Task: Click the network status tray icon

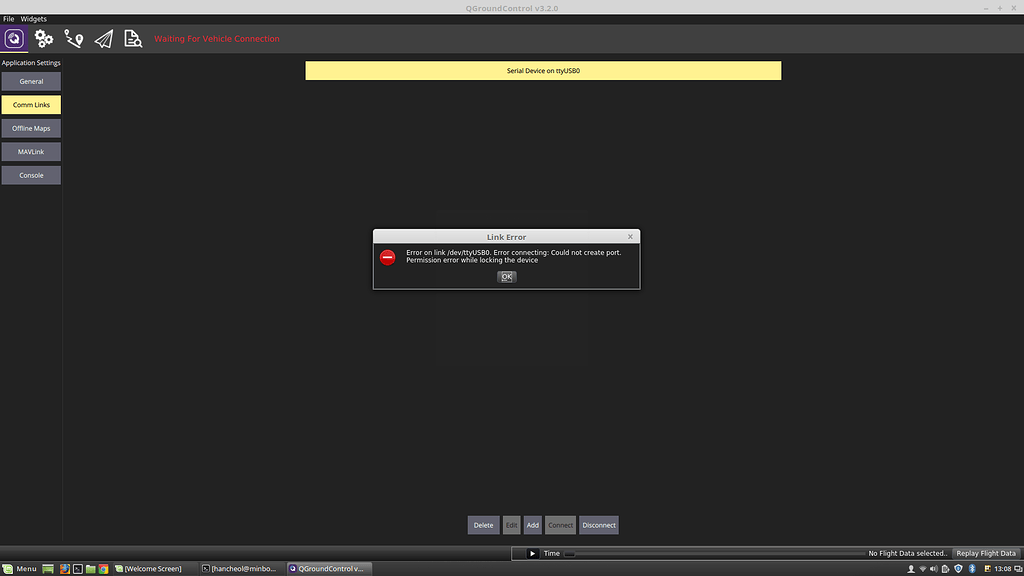Action: (923, 568)
